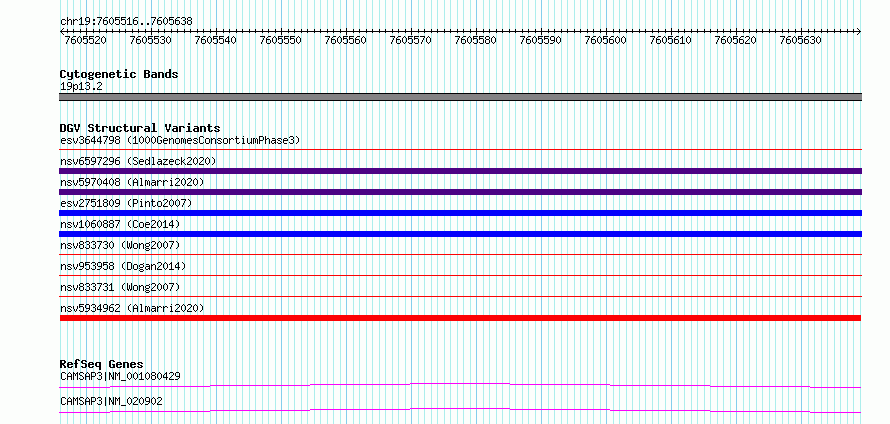The width and height of the screenshot is (890, 424).
Task: Click the 7605620 ruler position label
Action: (734, 40)
